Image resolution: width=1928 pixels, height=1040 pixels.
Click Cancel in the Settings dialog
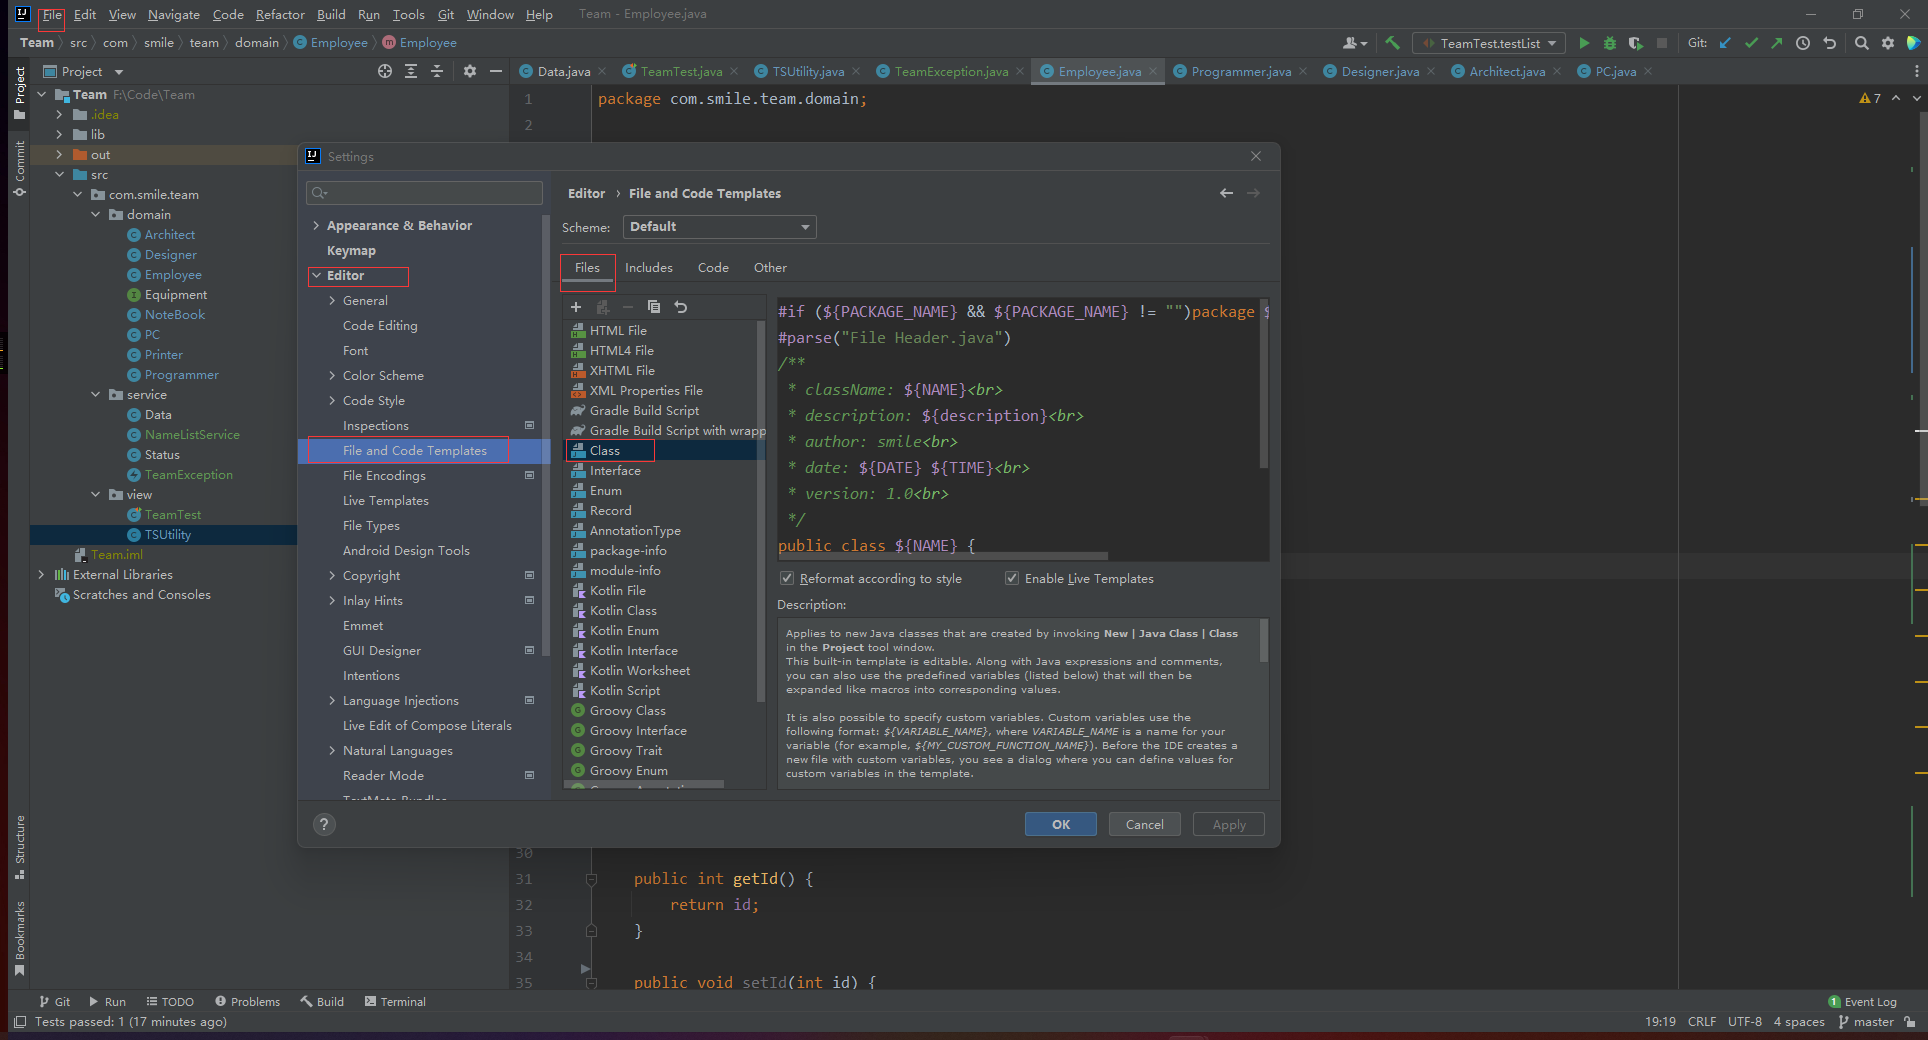1144,824
